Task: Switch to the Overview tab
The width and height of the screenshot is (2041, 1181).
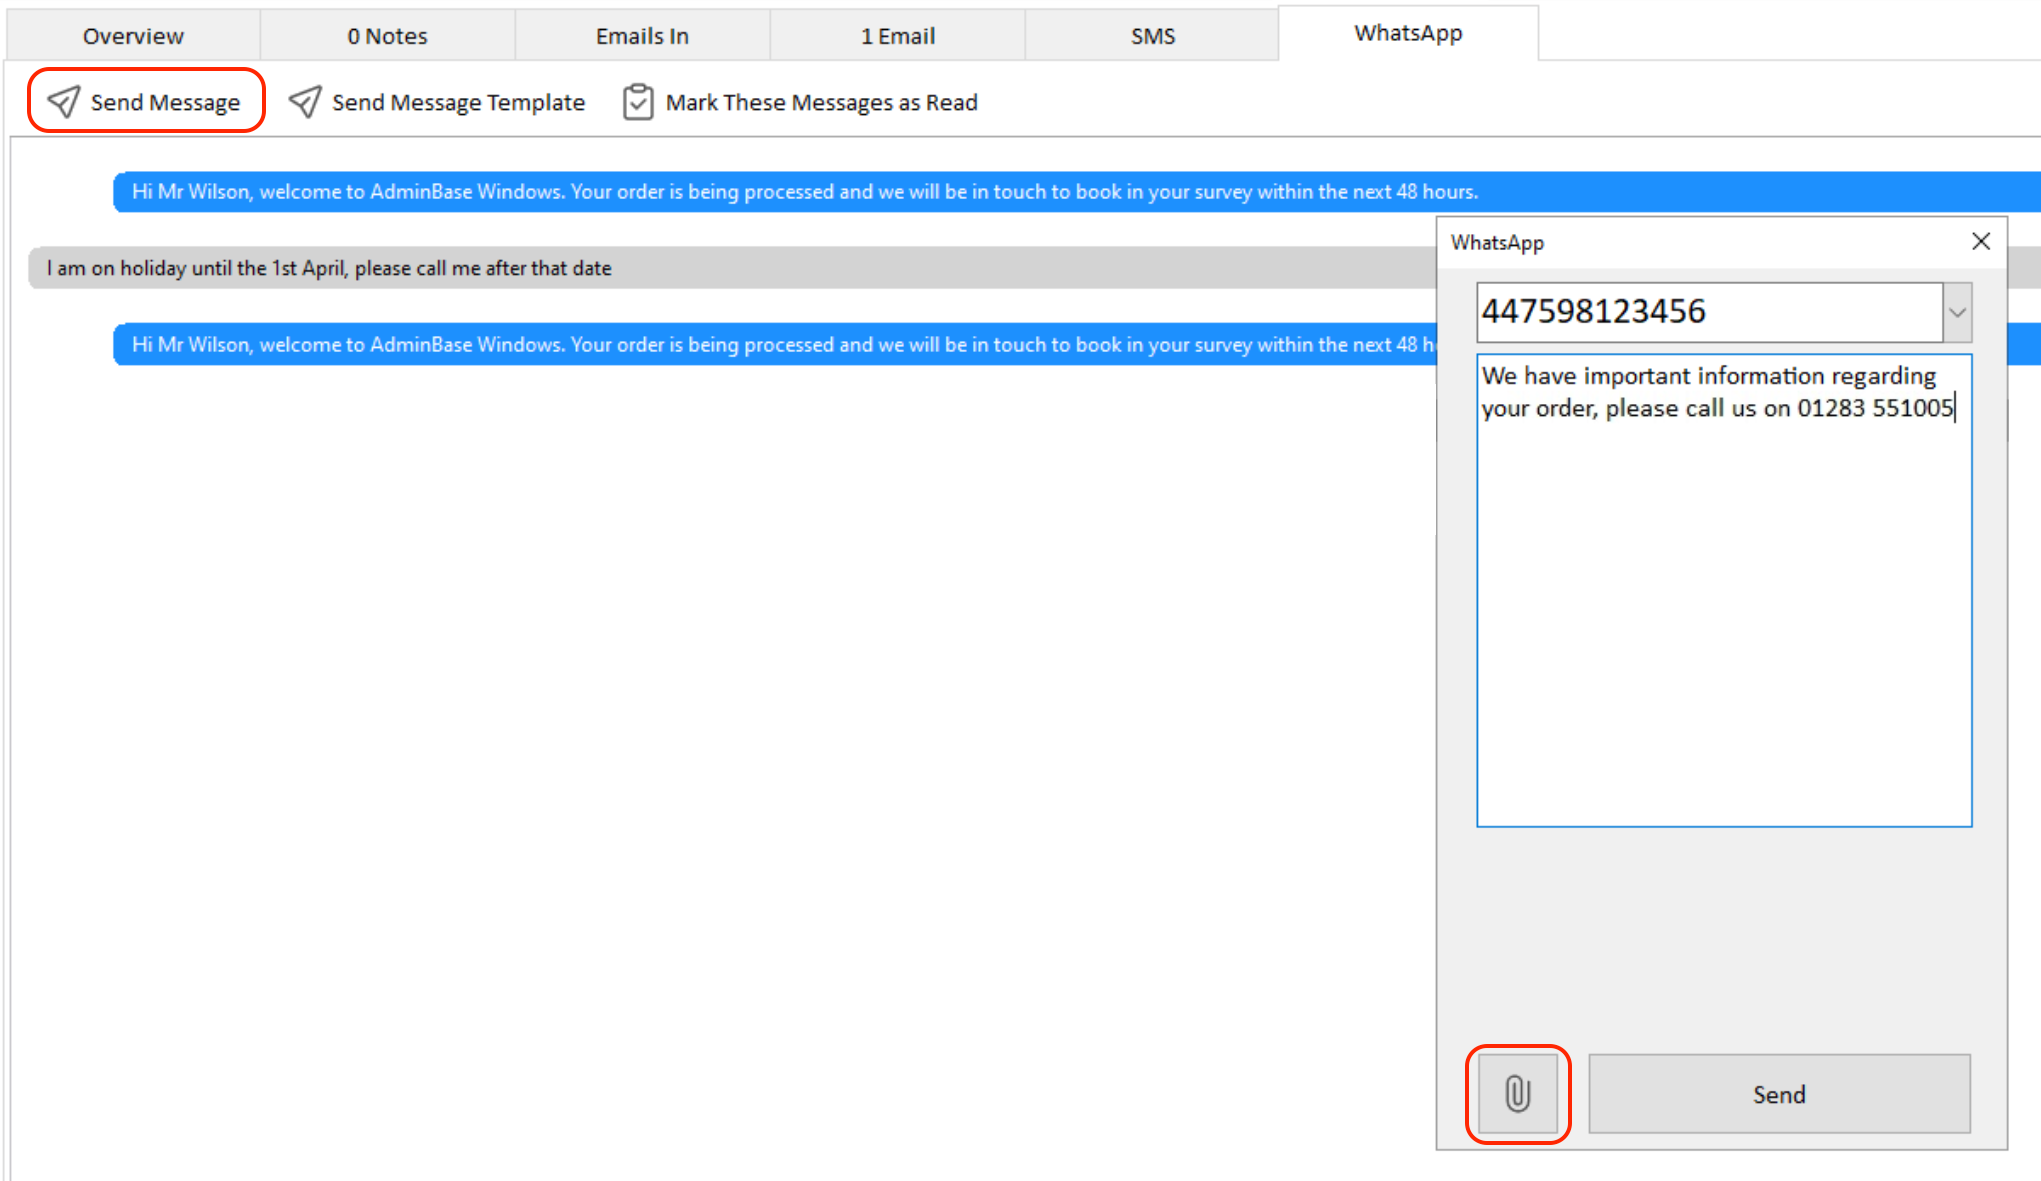Action: tap(133, 36)
